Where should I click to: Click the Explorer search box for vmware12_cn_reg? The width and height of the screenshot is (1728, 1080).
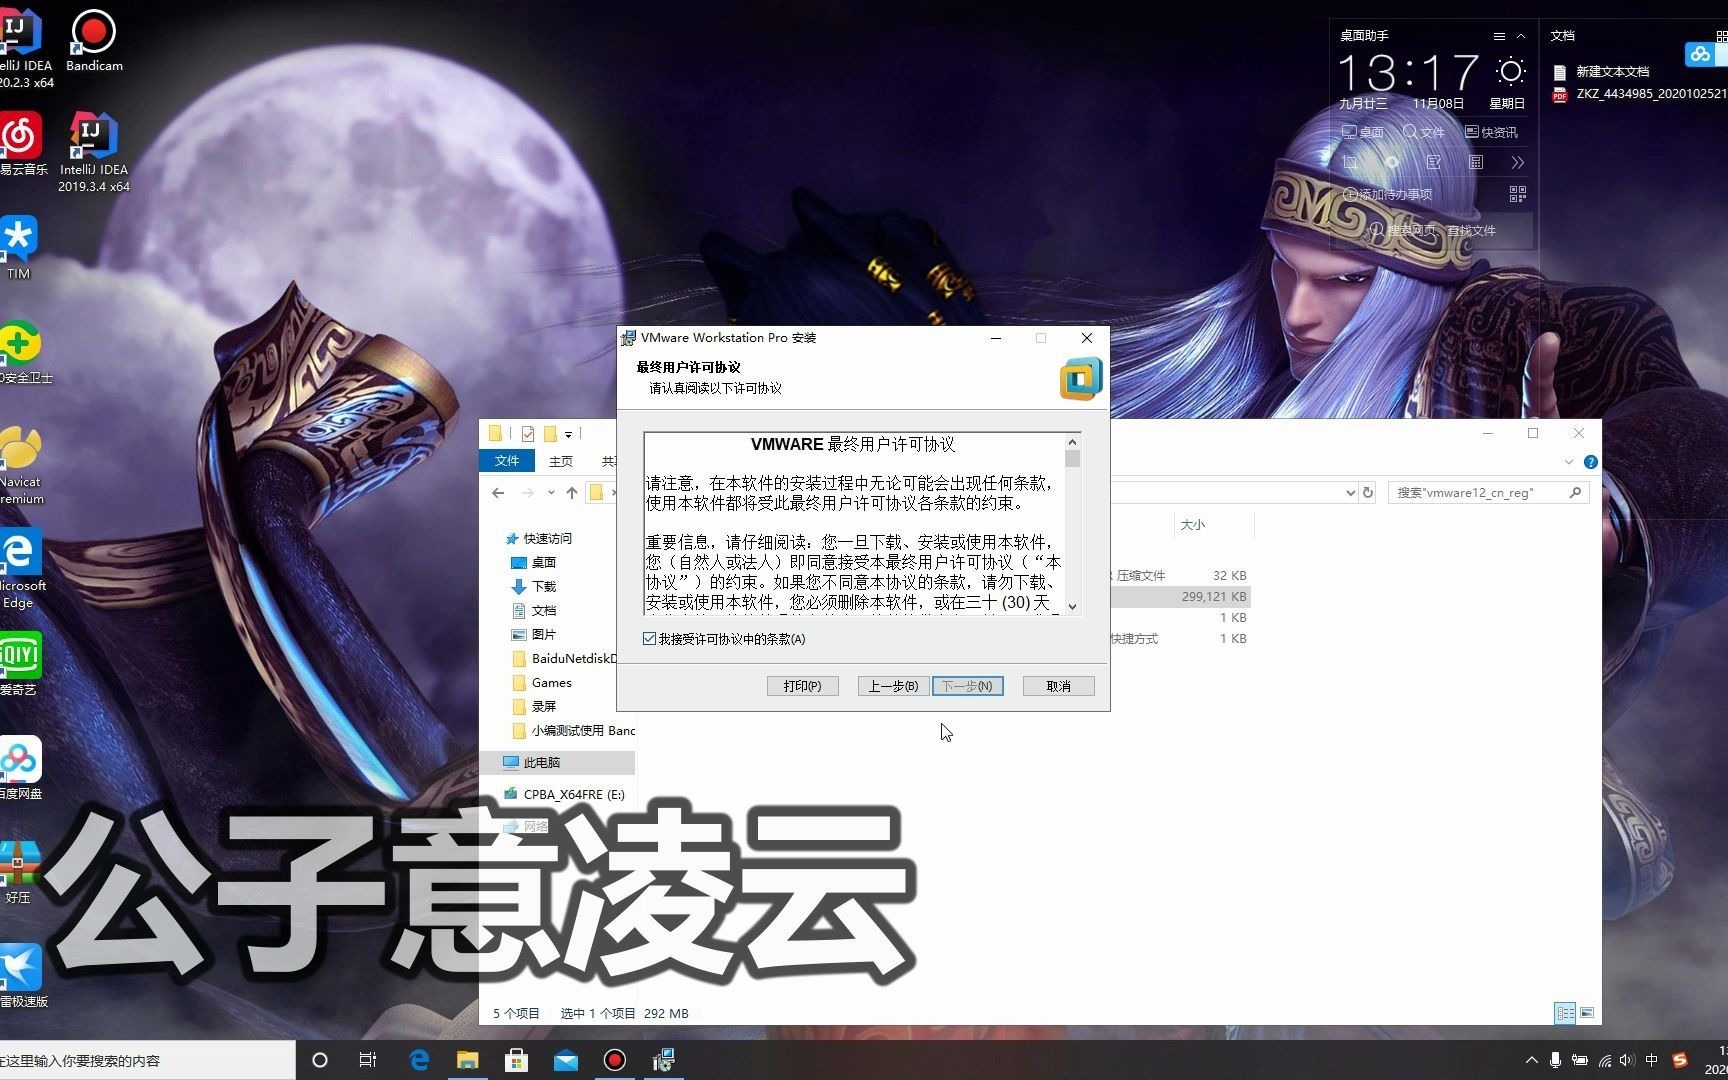[1488, 492]
